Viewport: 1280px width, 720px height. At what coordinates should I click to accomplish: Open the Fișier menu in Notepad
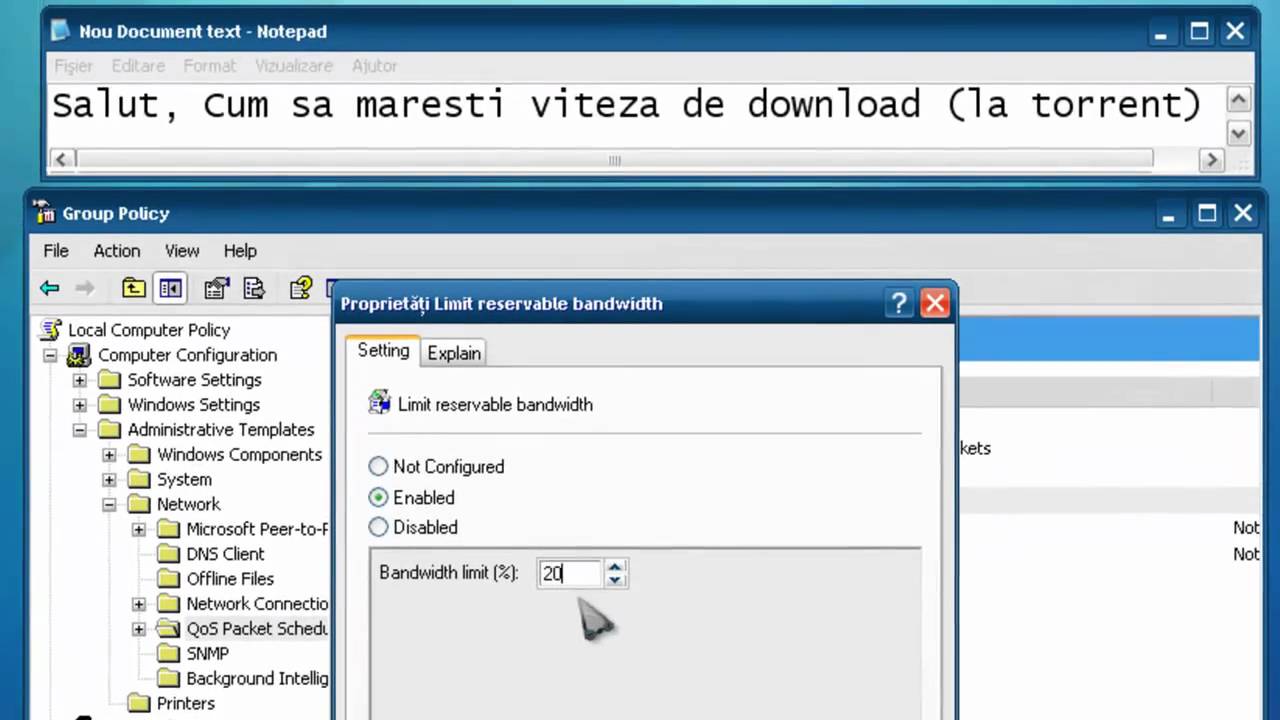[73, 66]
